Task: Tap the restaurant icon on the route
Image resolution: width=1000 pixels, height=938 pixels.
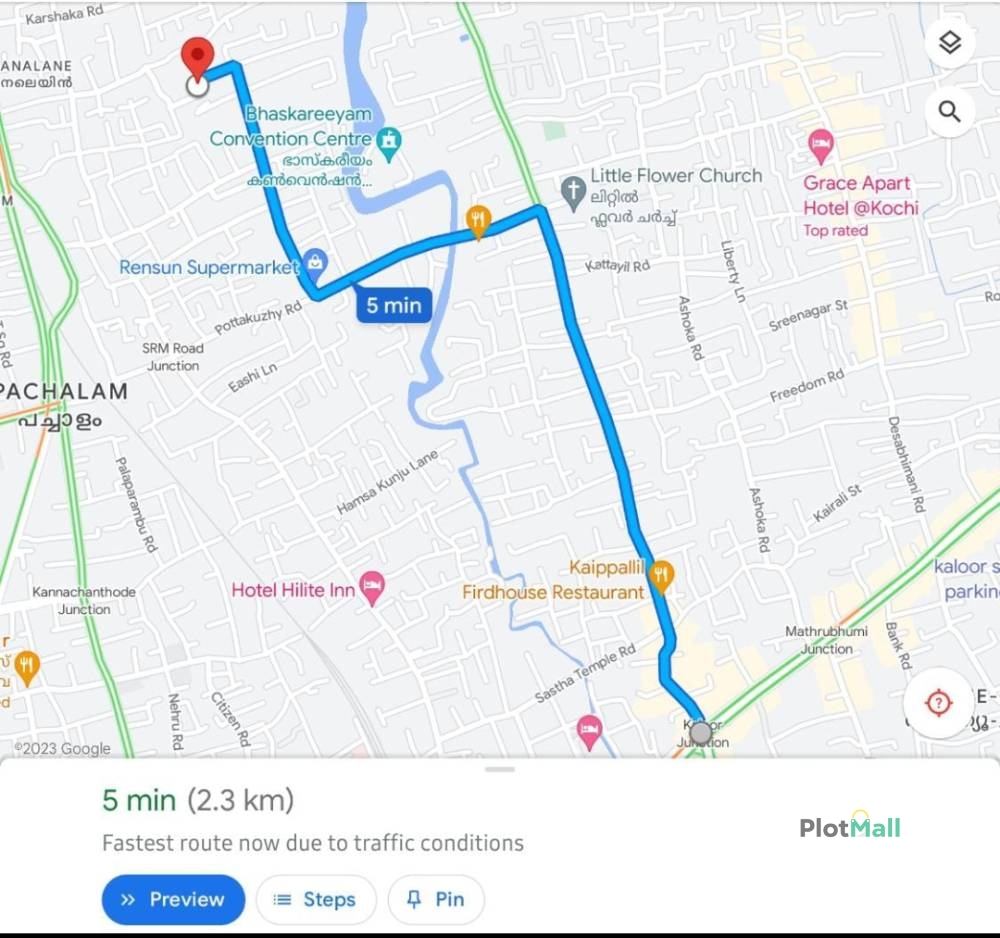Action: tap(478, 221)
